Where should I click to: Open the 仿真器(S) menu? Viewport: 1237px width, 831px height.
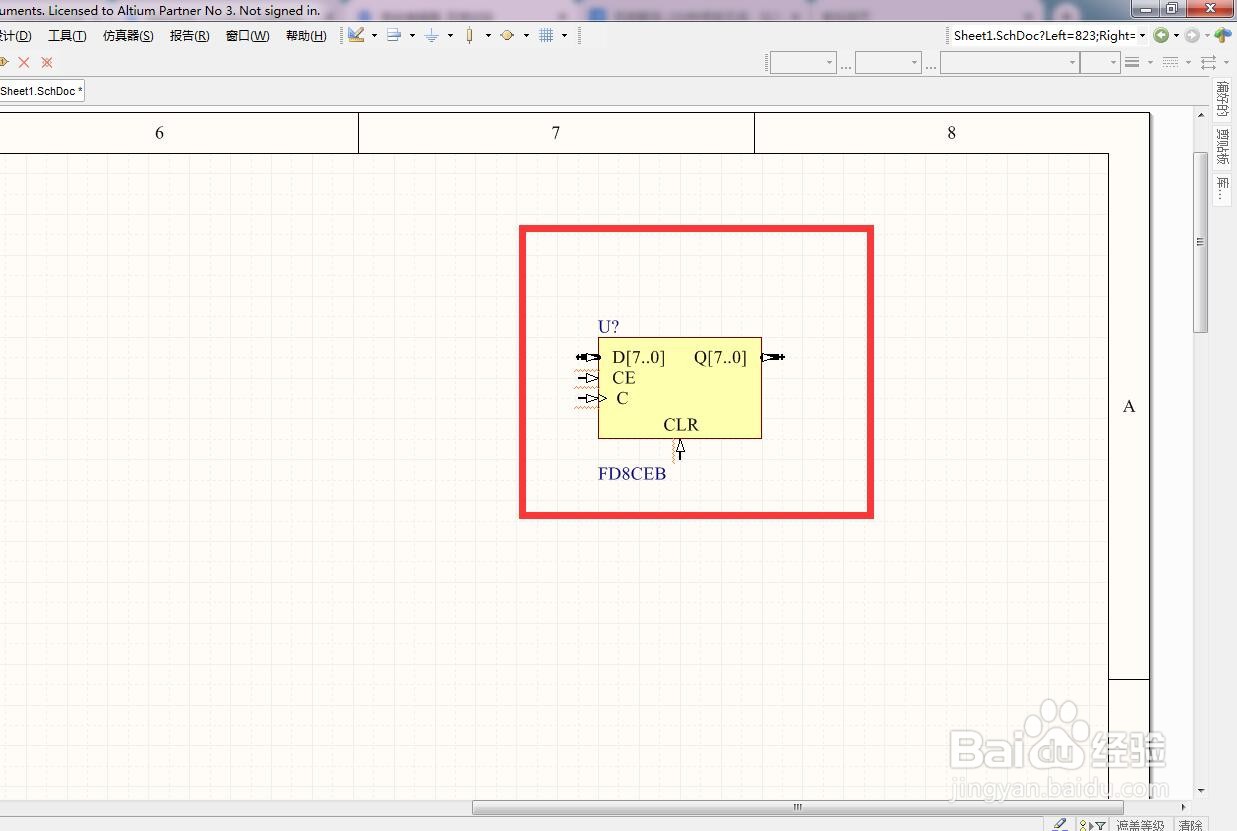pyautogui.click(x=128, y=35)
